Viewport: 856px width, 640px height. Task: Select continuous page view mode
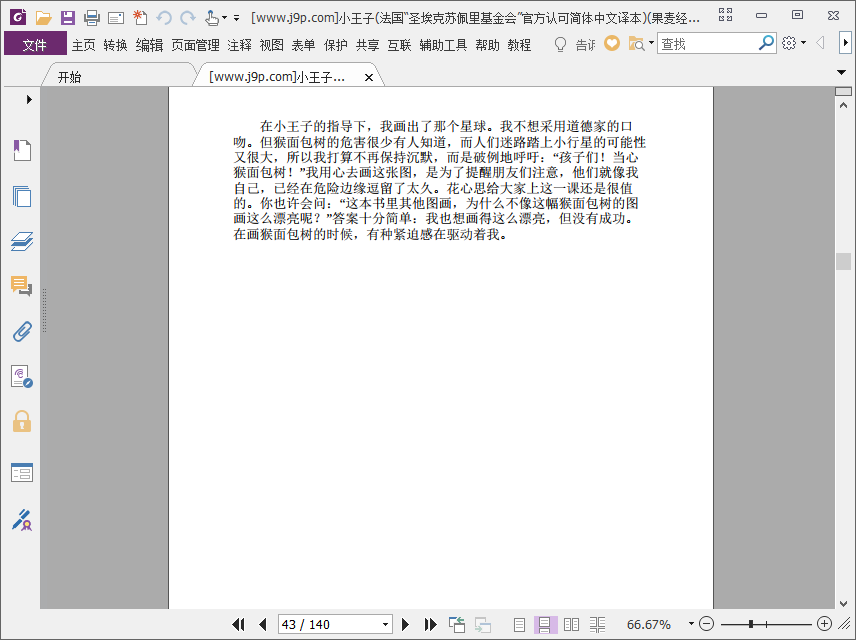point(545,624)
